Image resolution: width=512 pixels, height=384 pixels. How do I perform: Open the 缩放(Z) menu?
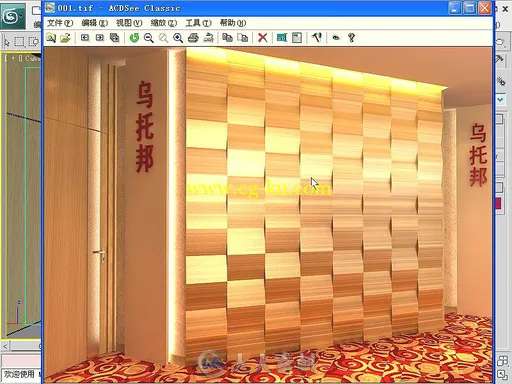(x=164, y=23)
